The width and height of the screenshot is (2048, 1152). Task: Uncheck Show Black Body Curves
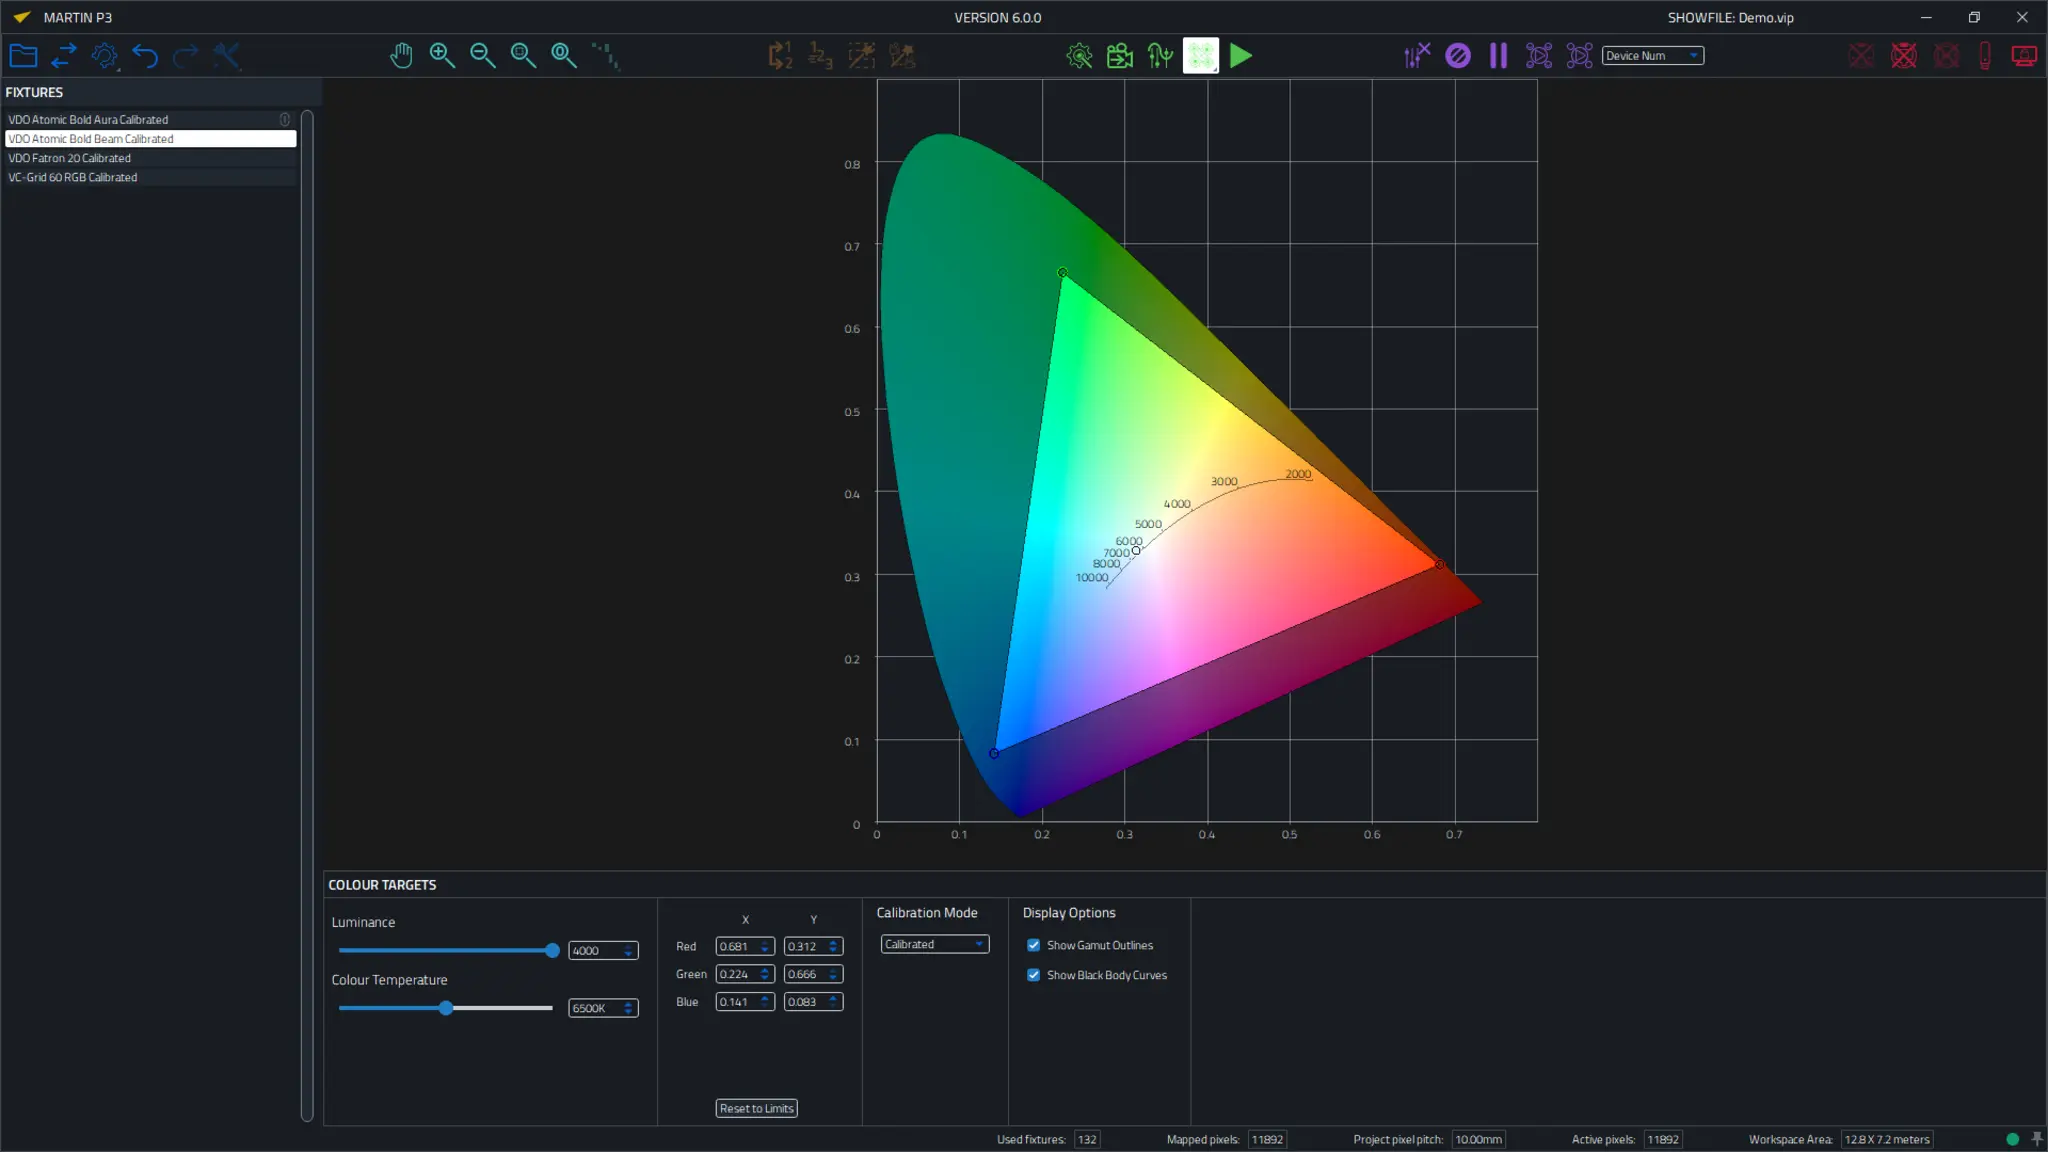click(1034, 975)
